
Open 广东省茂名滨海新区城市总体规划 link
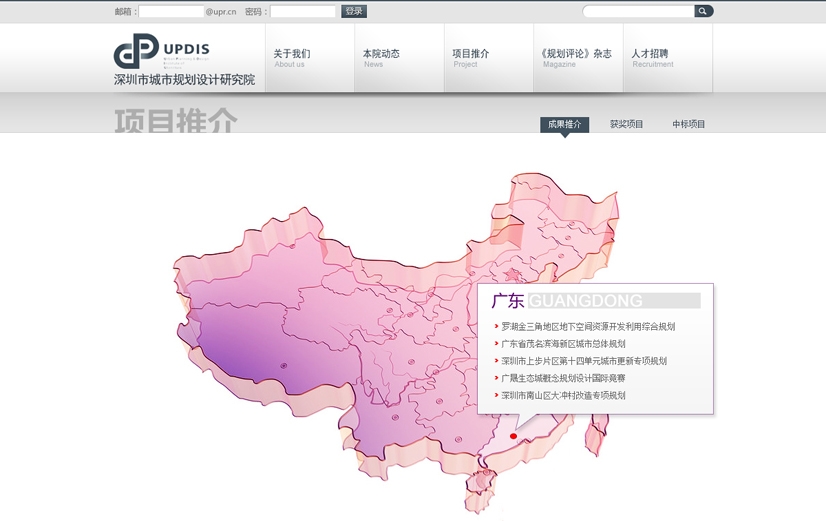pos(563,344)
